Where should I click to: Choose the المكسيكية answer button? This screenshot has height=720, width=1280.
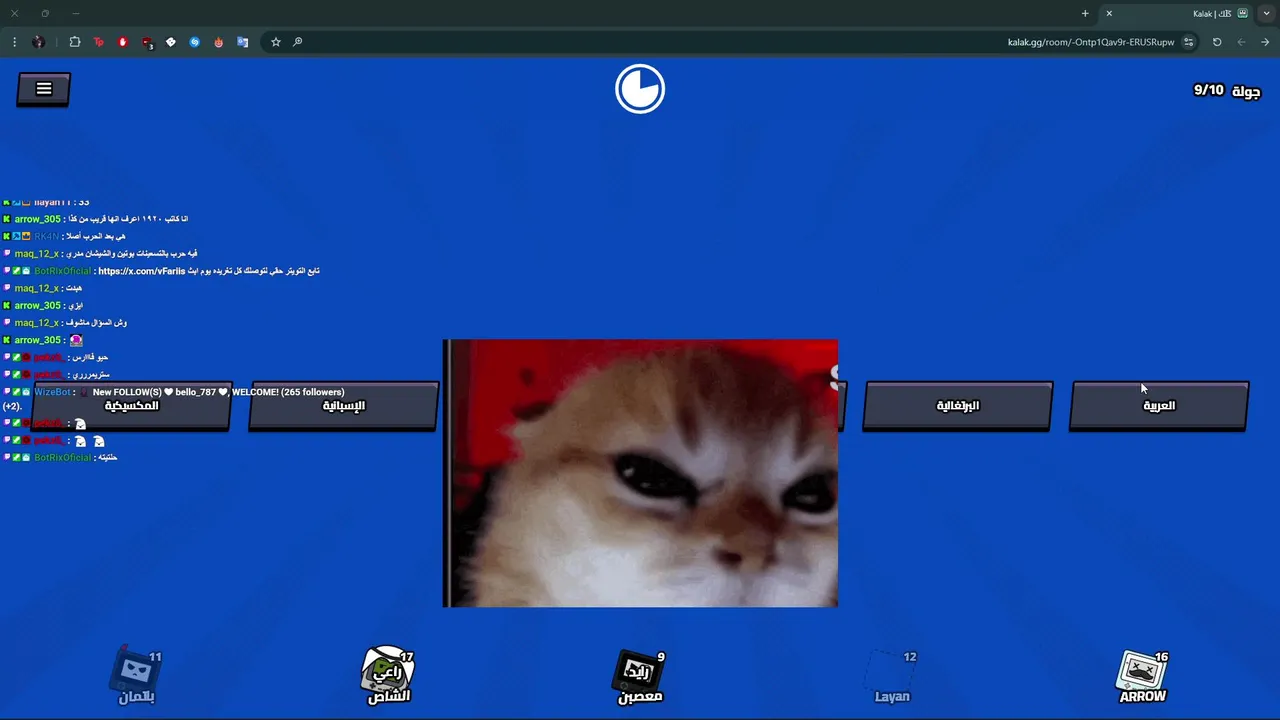tap(131, 406)
